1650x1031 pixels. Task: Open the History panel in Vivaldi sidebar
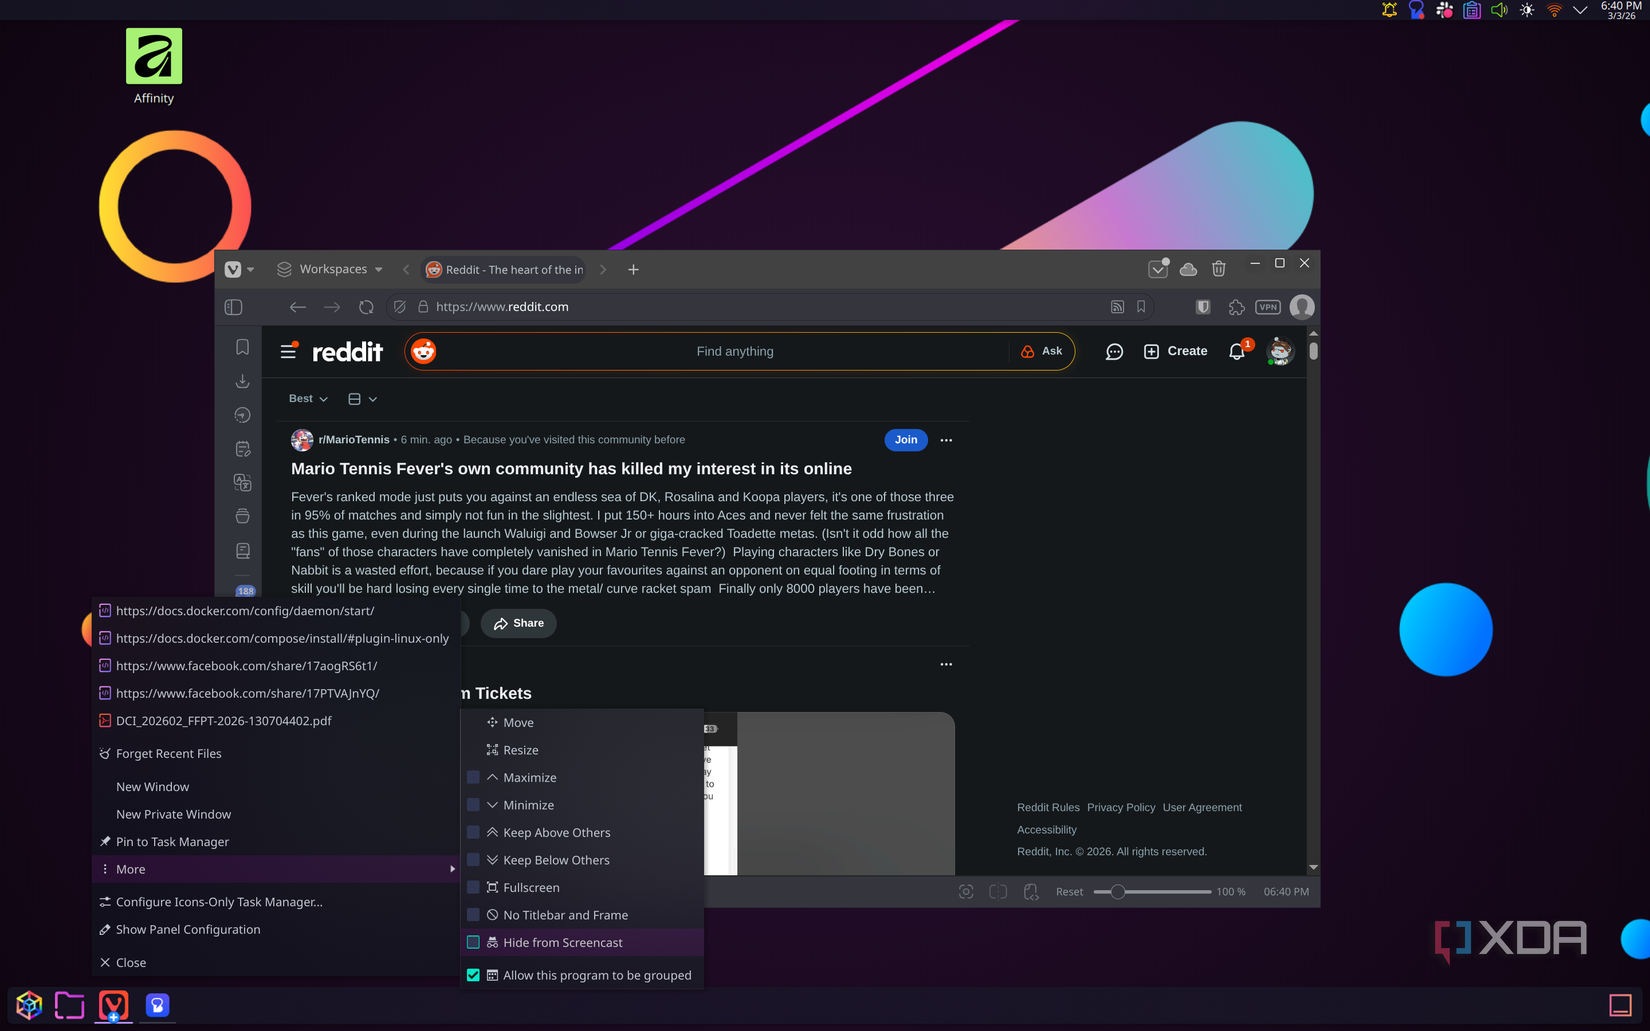click(242, 415)
